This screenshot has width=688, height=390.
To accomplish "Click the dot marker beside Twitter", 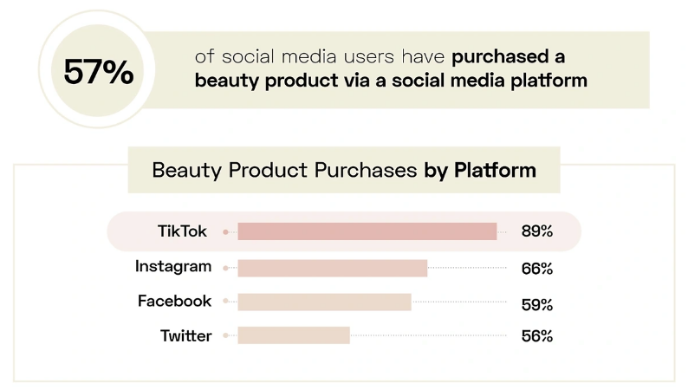I will (226, 336).
